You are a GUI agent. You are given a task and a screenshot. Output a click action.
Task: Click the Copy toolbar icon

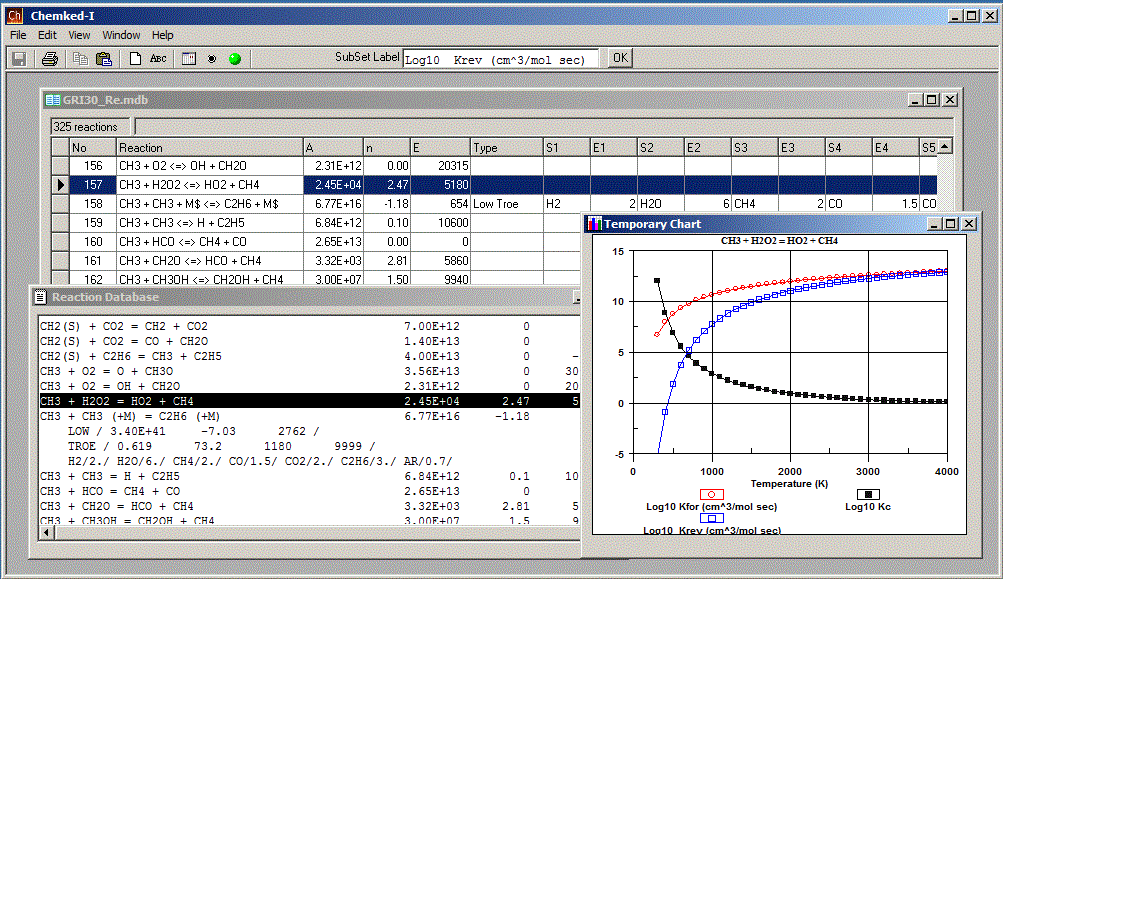coord(80,59)
